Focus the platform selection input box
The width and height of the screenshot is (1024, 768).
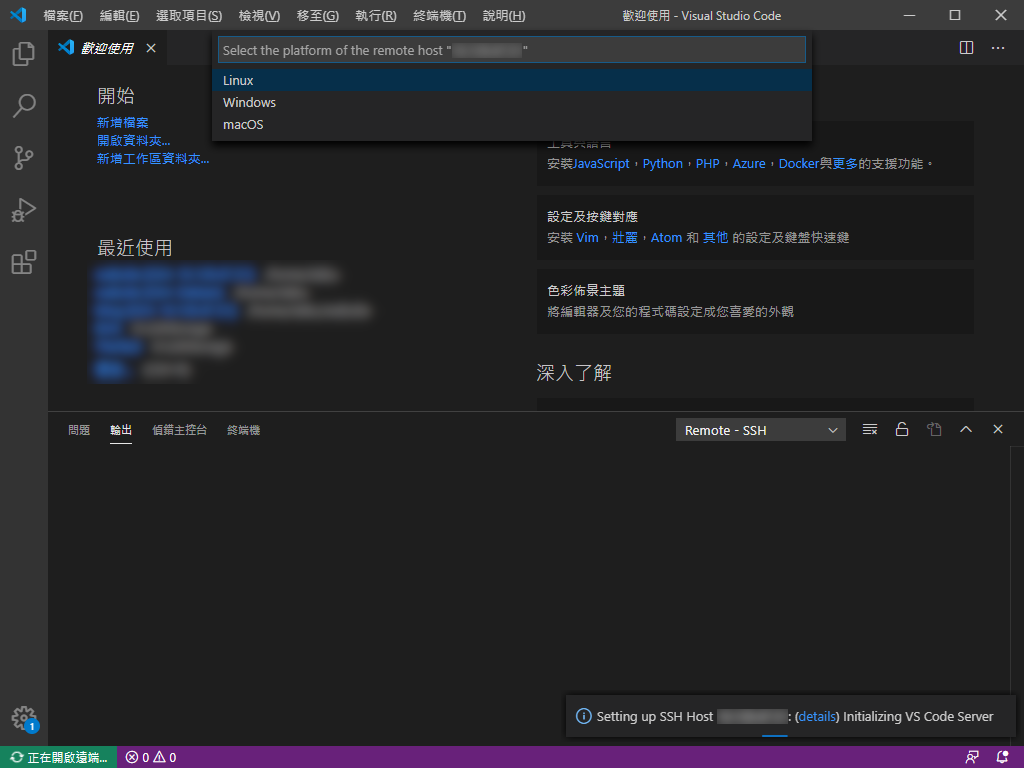512,50
